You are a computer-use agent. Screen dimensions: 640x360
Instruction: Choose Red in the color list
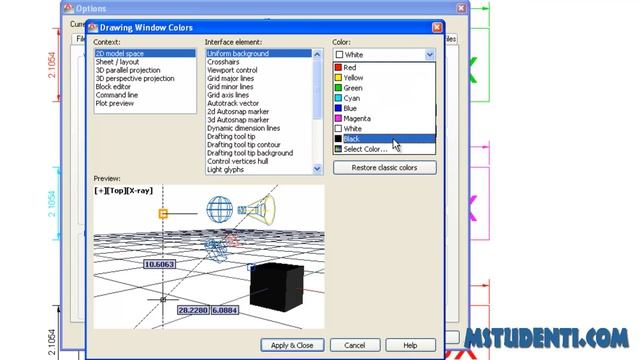[384, 67]
